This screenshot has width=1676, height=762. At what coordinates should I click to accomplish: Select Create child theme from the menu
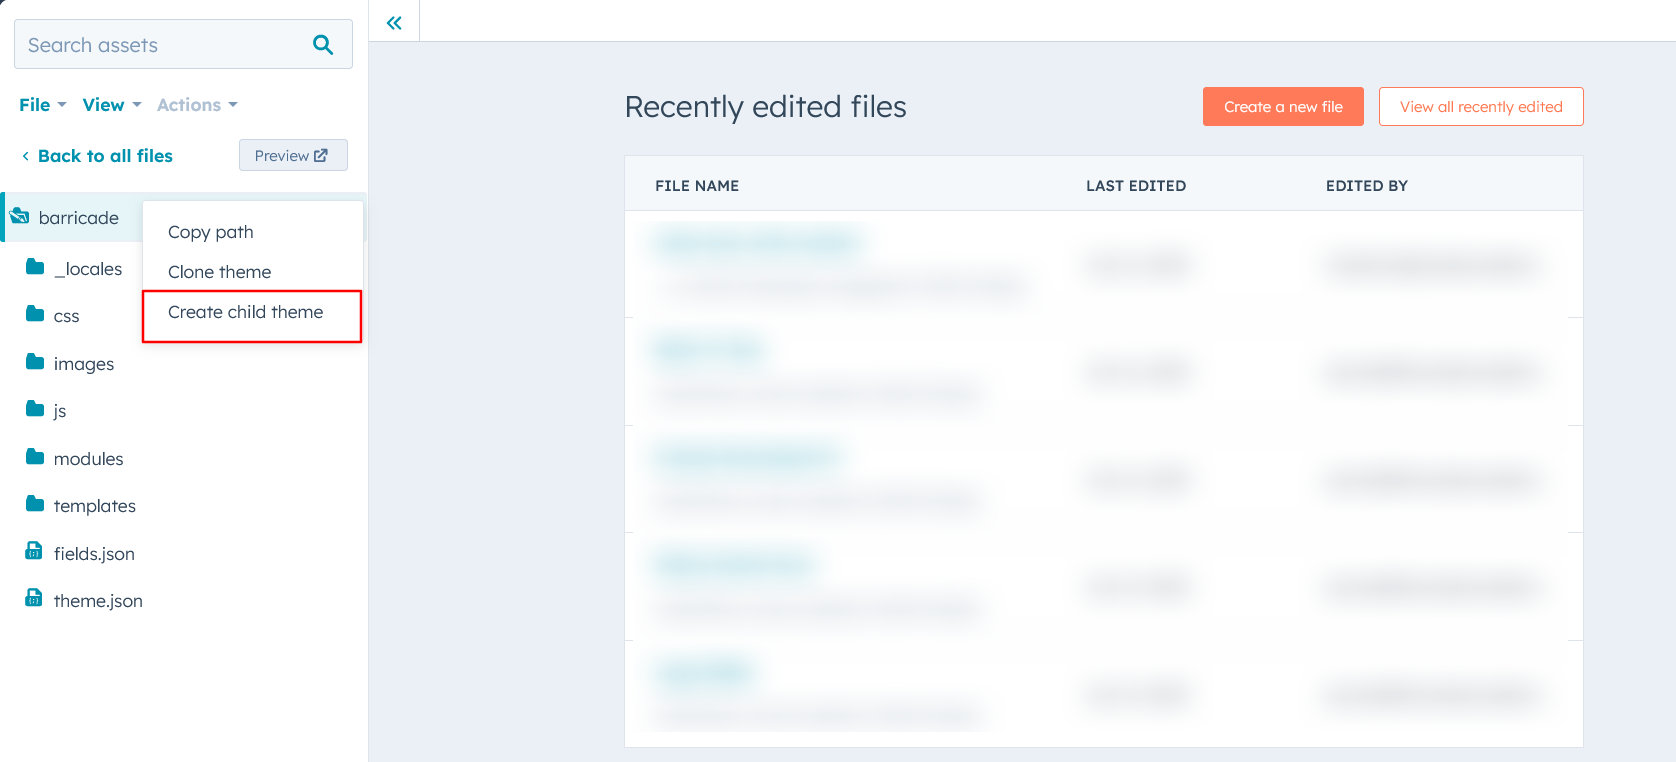pos(245,312)
